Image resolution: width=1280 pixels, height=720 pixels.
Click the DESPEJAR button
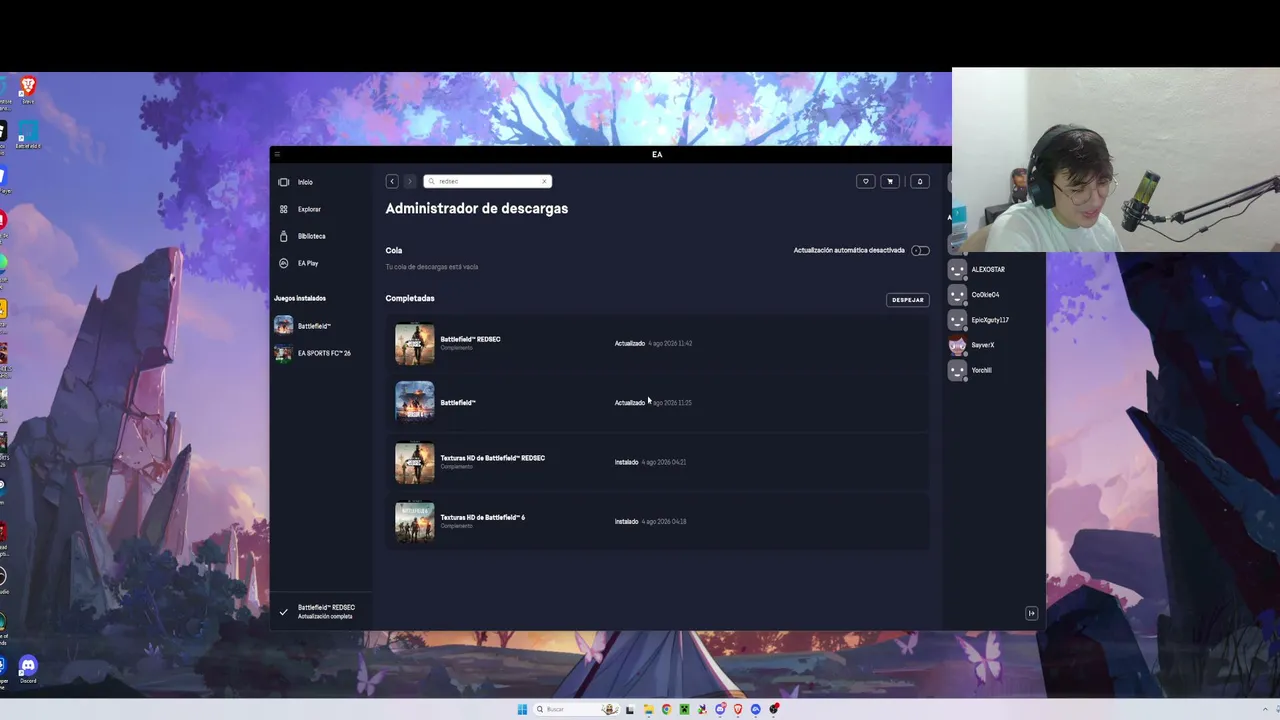click(908, 300)
